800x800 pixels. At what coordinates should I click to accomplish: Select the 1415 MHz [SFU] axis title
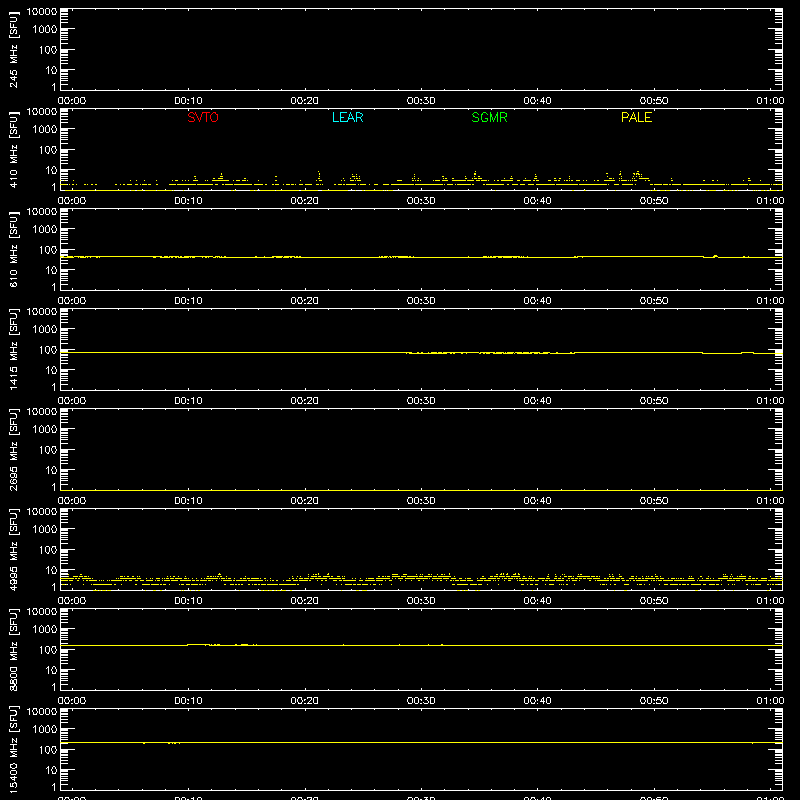tap(13, 349)
